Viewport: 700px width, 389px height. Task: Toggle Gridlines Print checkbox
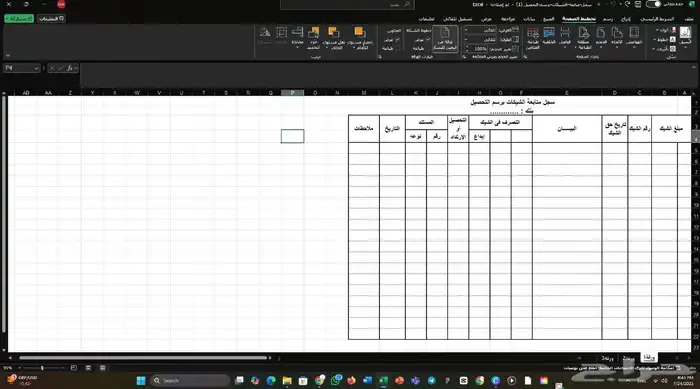click(428, 48)
